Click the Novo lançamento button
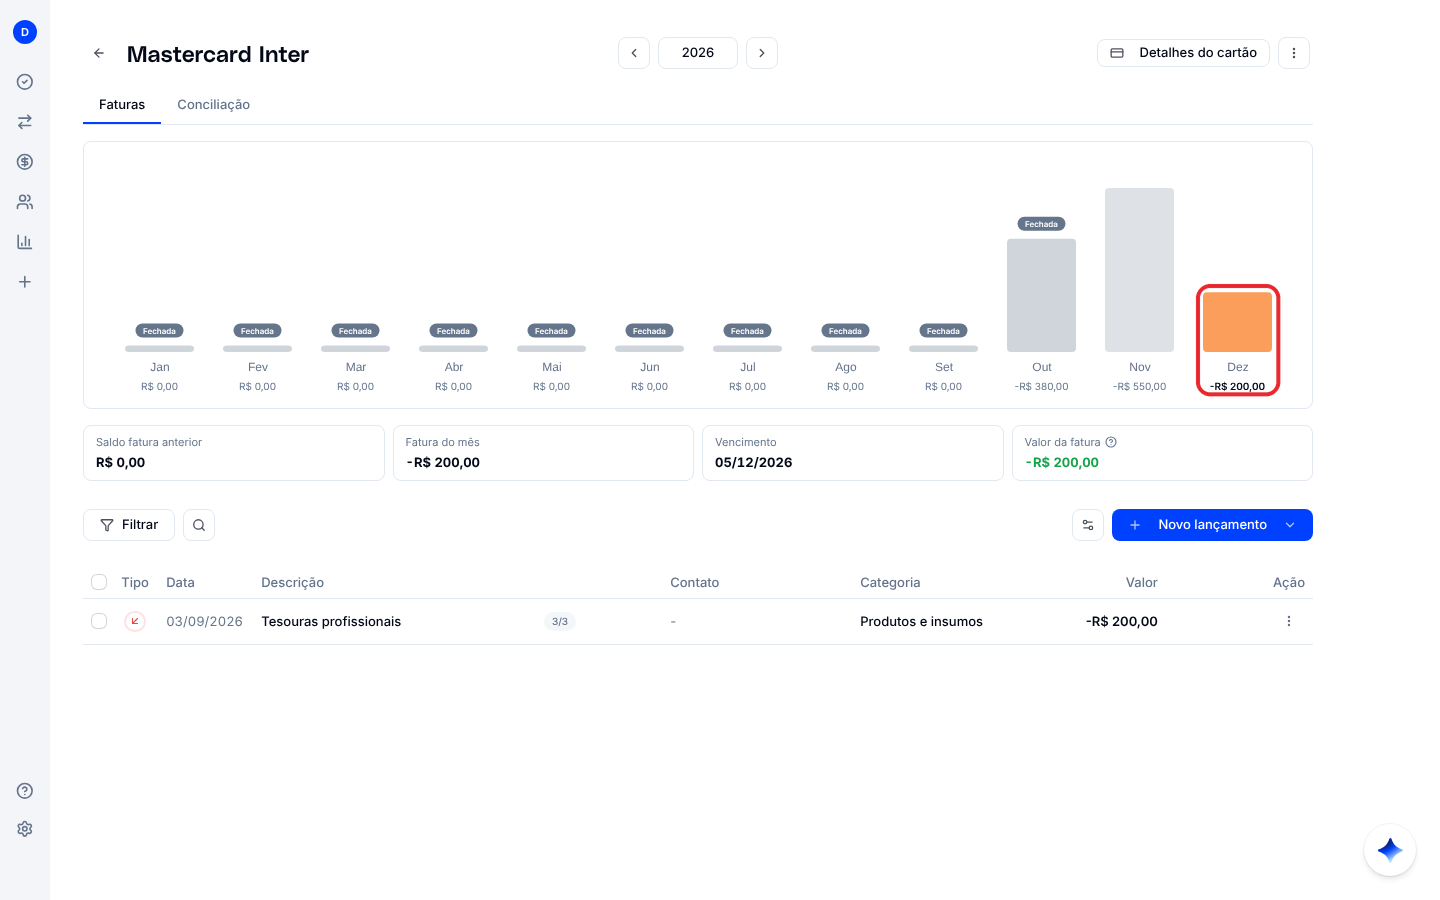 point(1212,525)
